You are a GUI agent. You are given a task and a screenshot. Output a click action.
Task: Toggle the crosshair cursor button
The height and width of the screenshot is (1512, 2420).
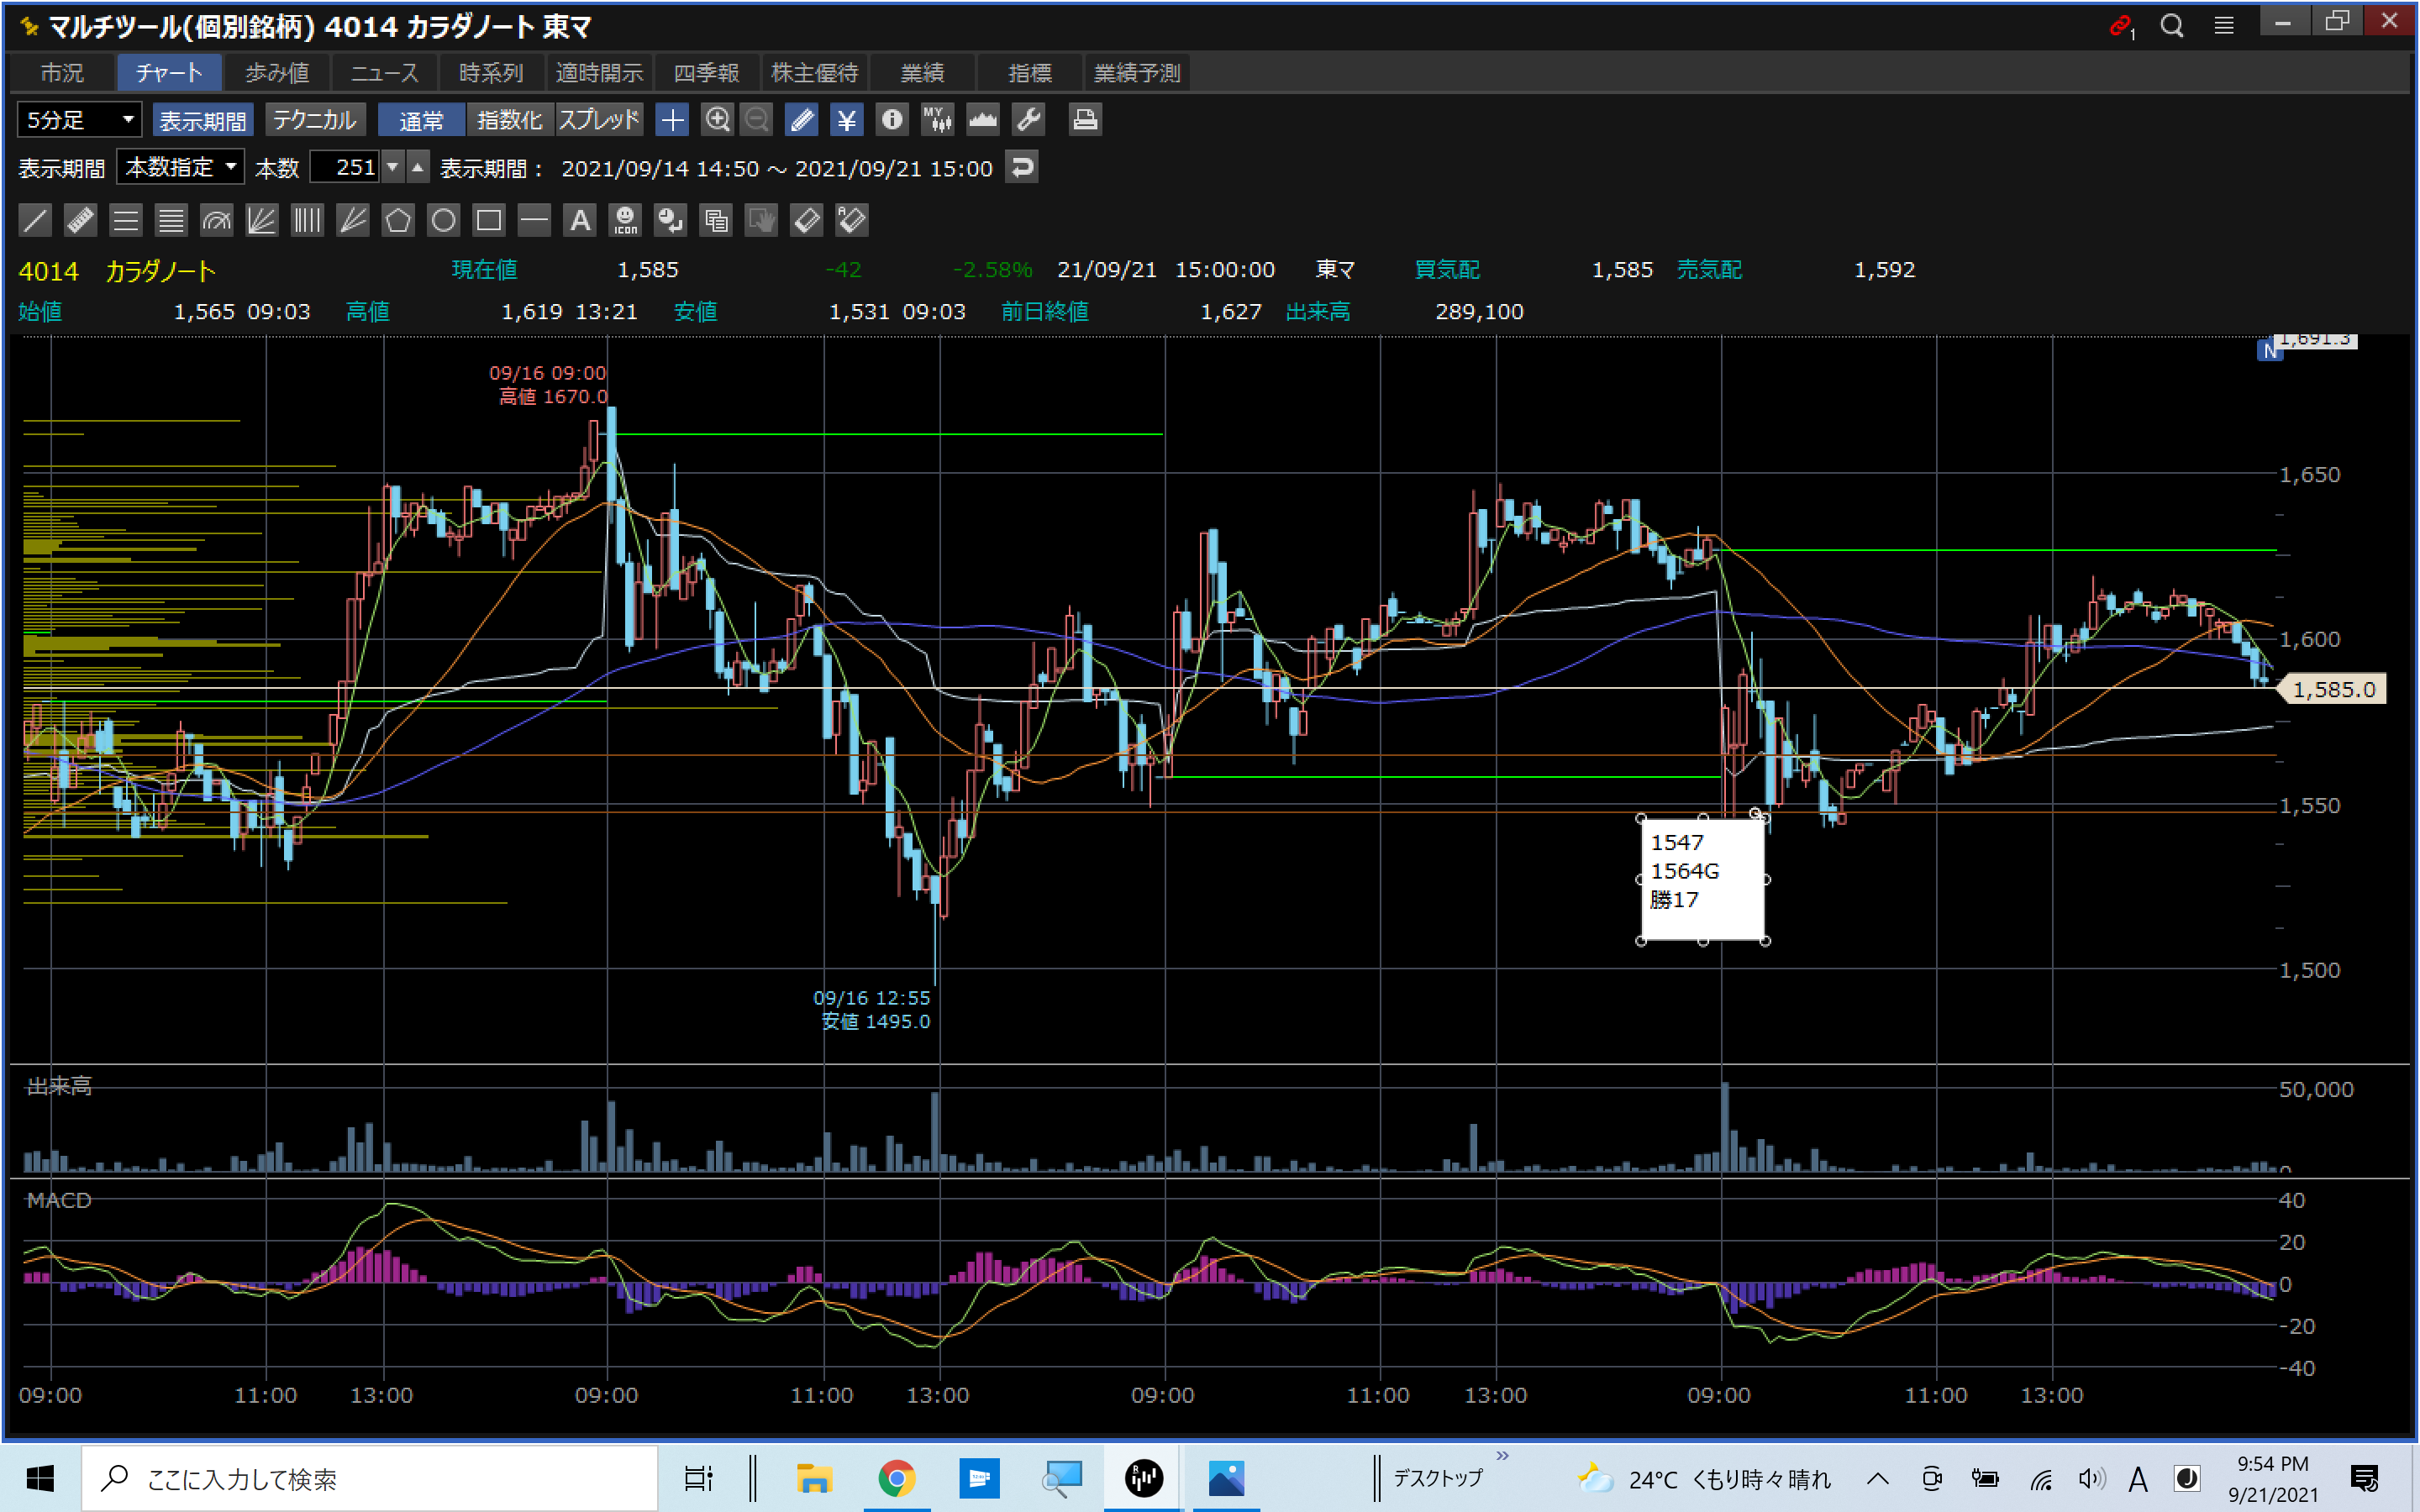[x=672, y=120]
